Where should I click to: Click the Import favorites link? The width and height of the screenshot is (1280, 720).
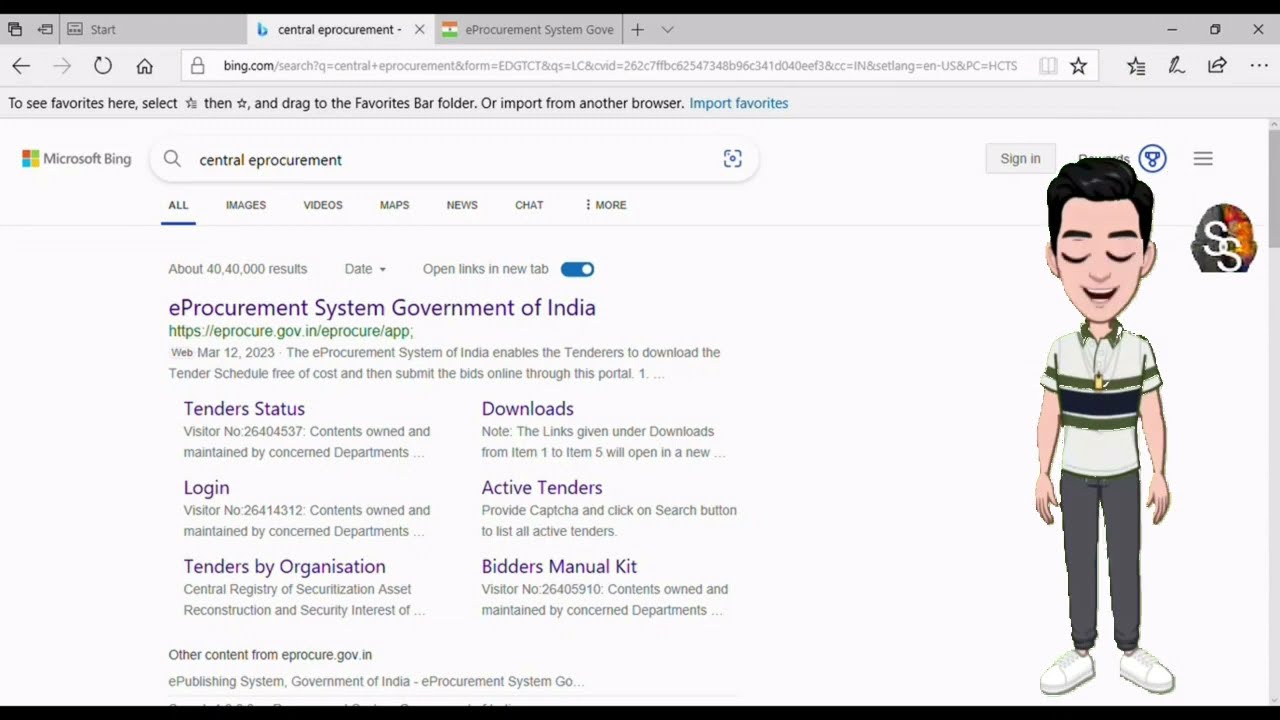point(739,103)
